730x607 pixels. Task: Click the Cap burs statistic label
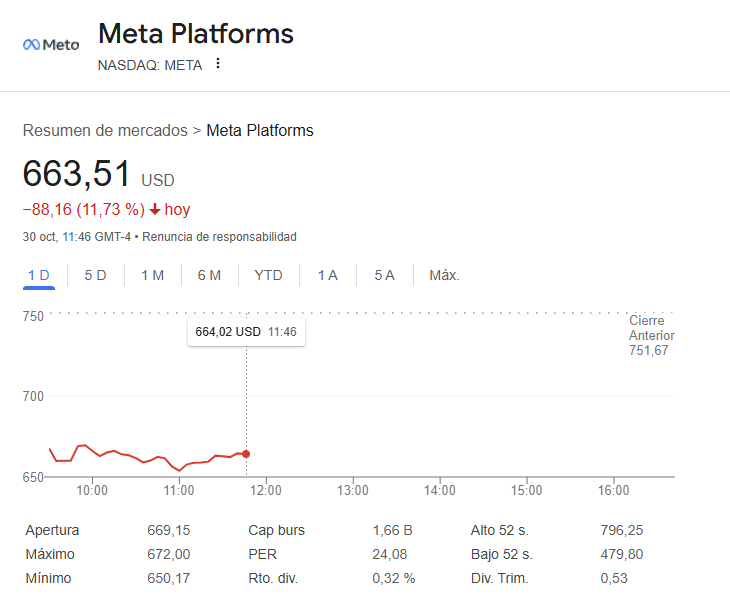coord(276,530)
